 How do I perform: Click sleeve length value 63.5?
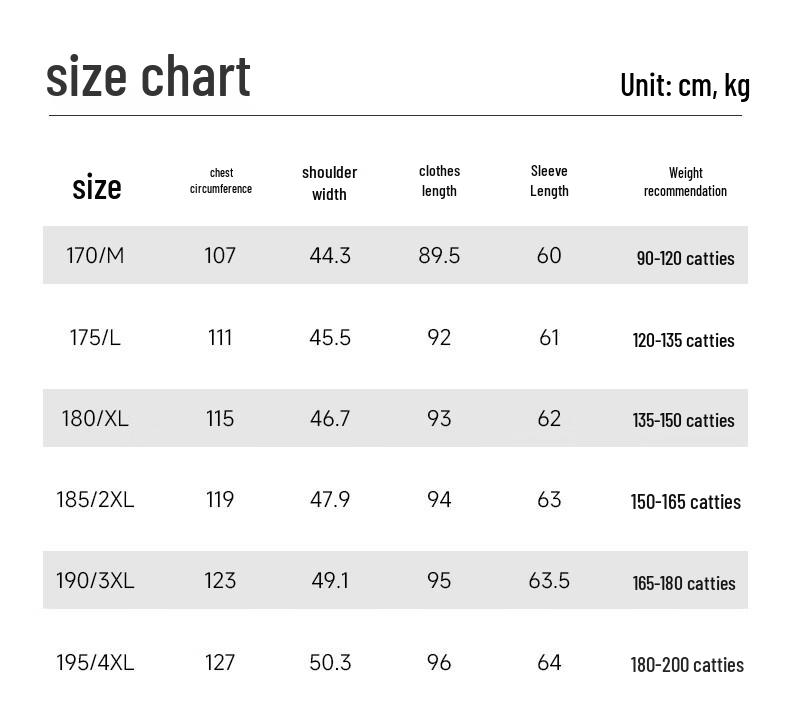click(x=549, y=581)
